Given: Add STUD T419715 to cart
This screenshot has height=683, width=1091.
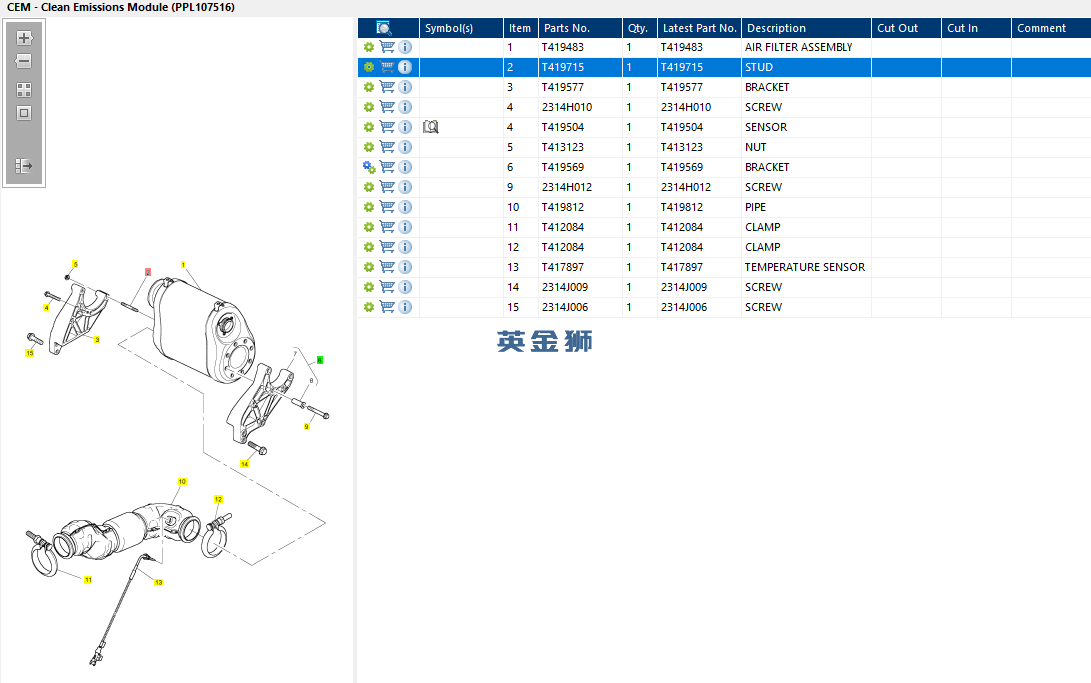Looking at the screenshot, I should click(x=388, y=67).
